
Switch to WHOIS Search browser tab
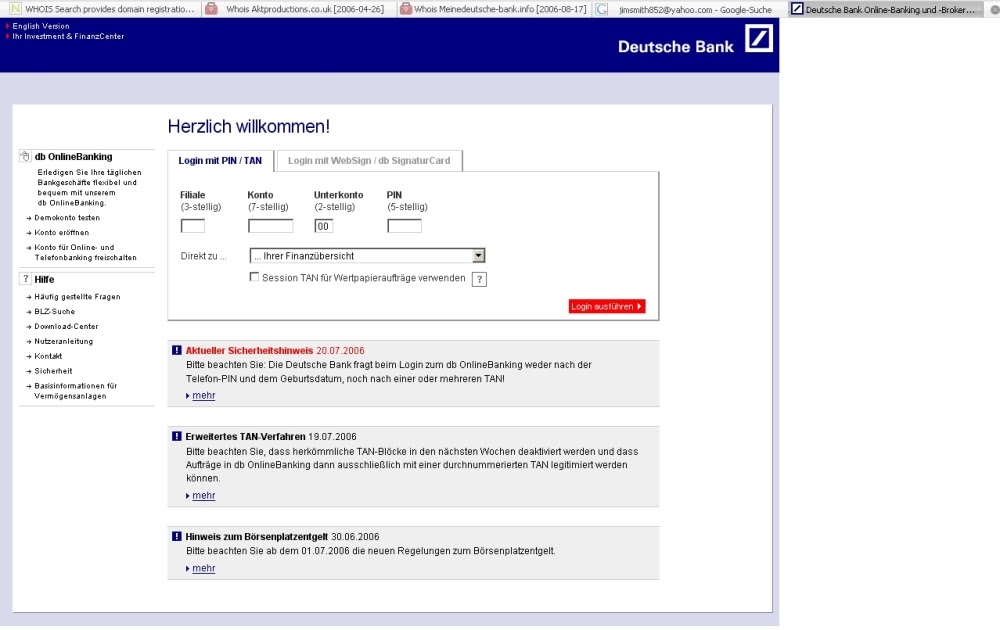tap(102, 9)
